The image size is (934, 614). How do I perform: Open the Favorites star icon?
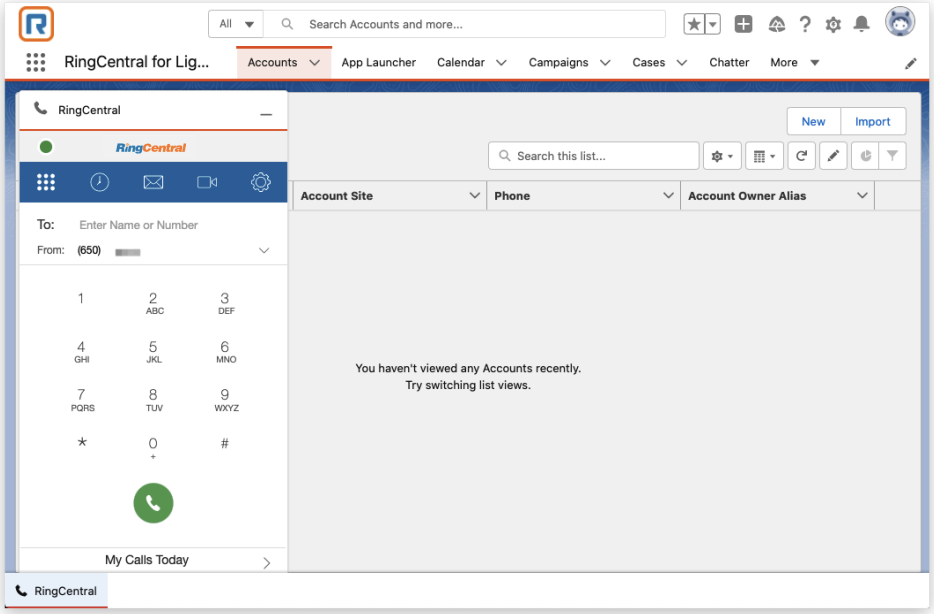click(694, 24)
